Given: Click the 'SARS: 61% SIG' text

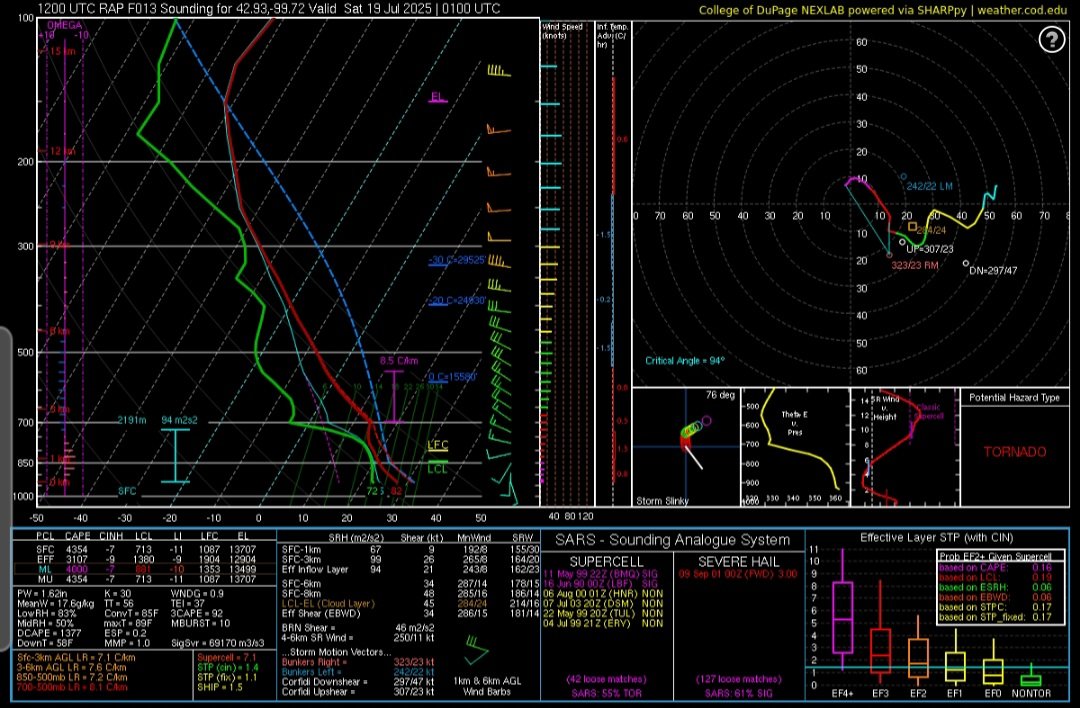Looking at the screenshot, I should [739, 694].
